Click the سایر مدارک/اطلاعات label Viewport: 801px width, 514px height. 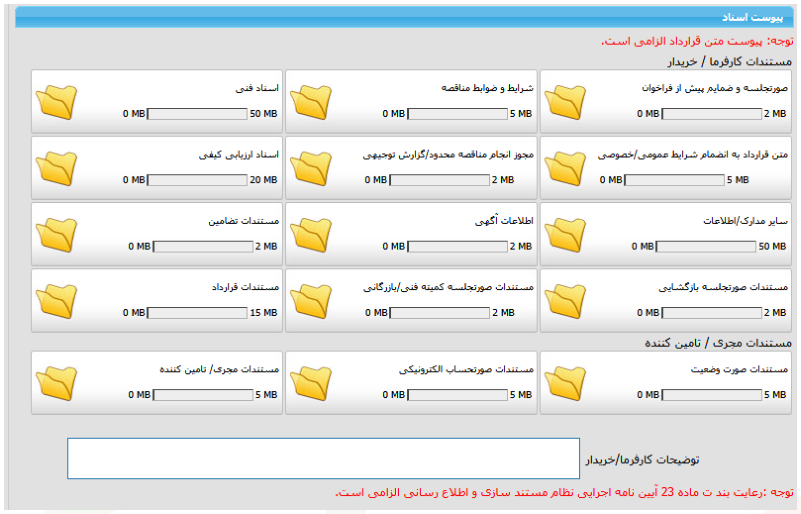point(745,221)
